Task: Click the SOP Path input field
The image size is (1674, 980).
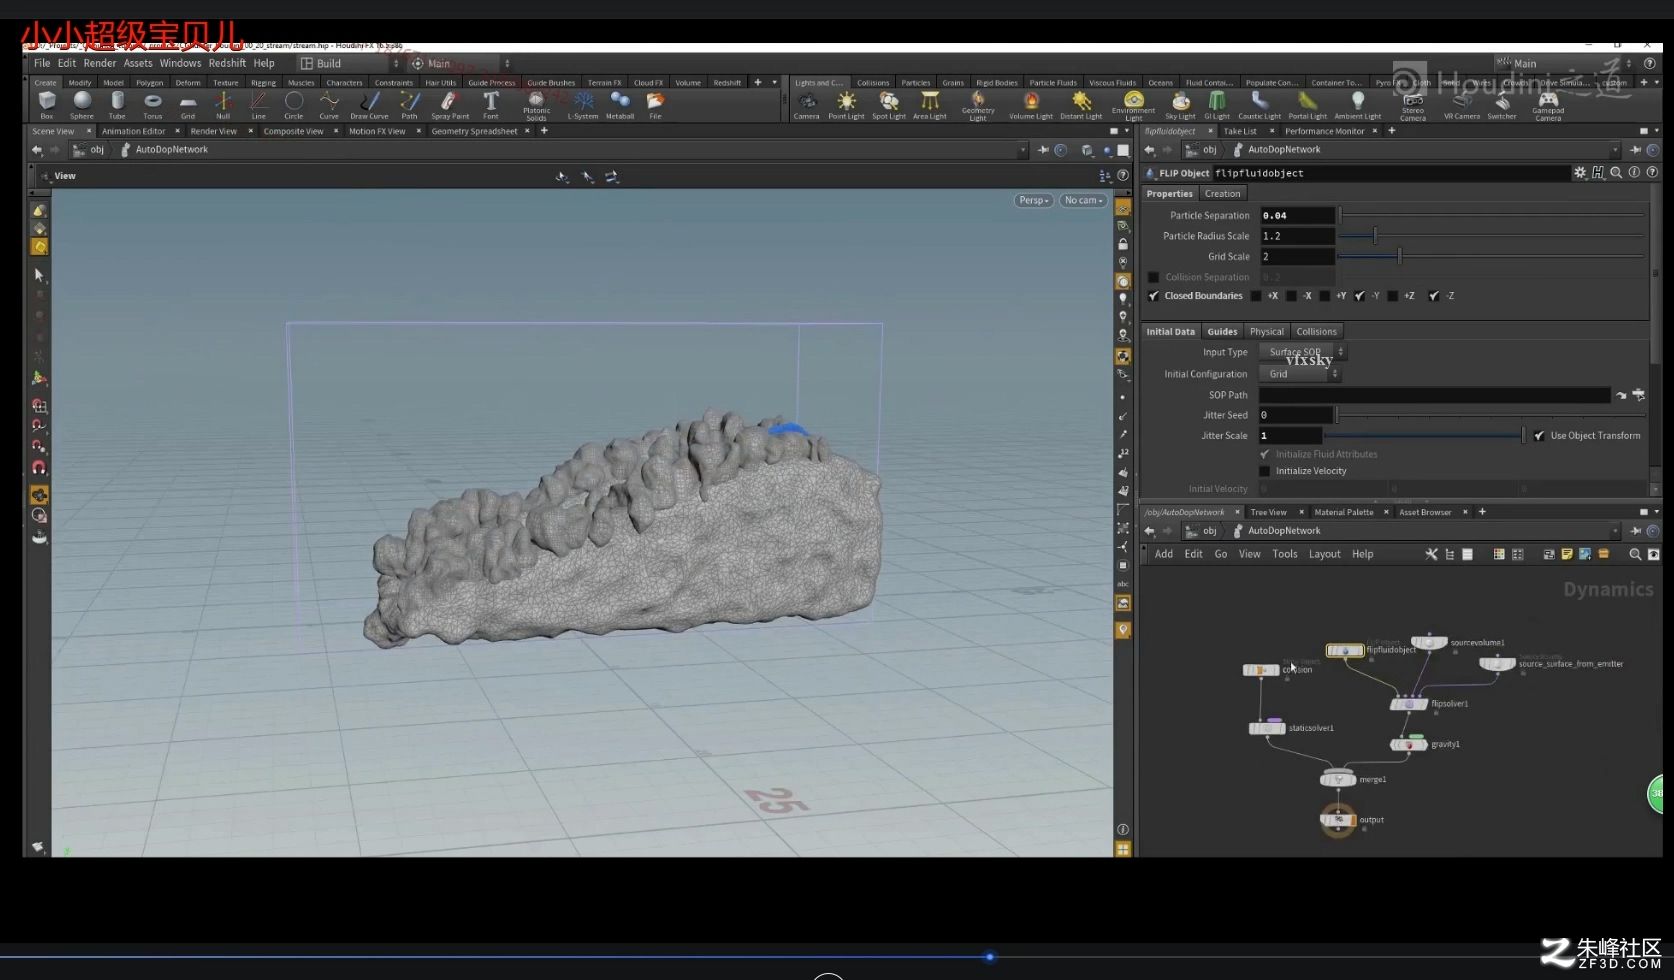Action: click(1434, 395)
